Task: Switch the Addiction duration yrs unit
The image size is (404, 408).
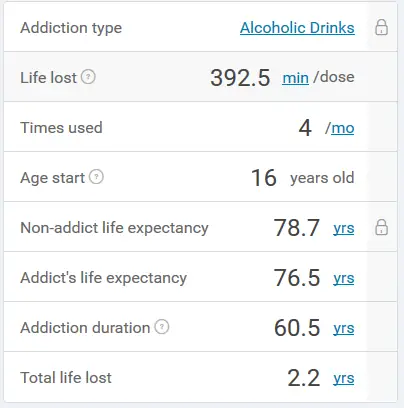Action: pos(344,329)
